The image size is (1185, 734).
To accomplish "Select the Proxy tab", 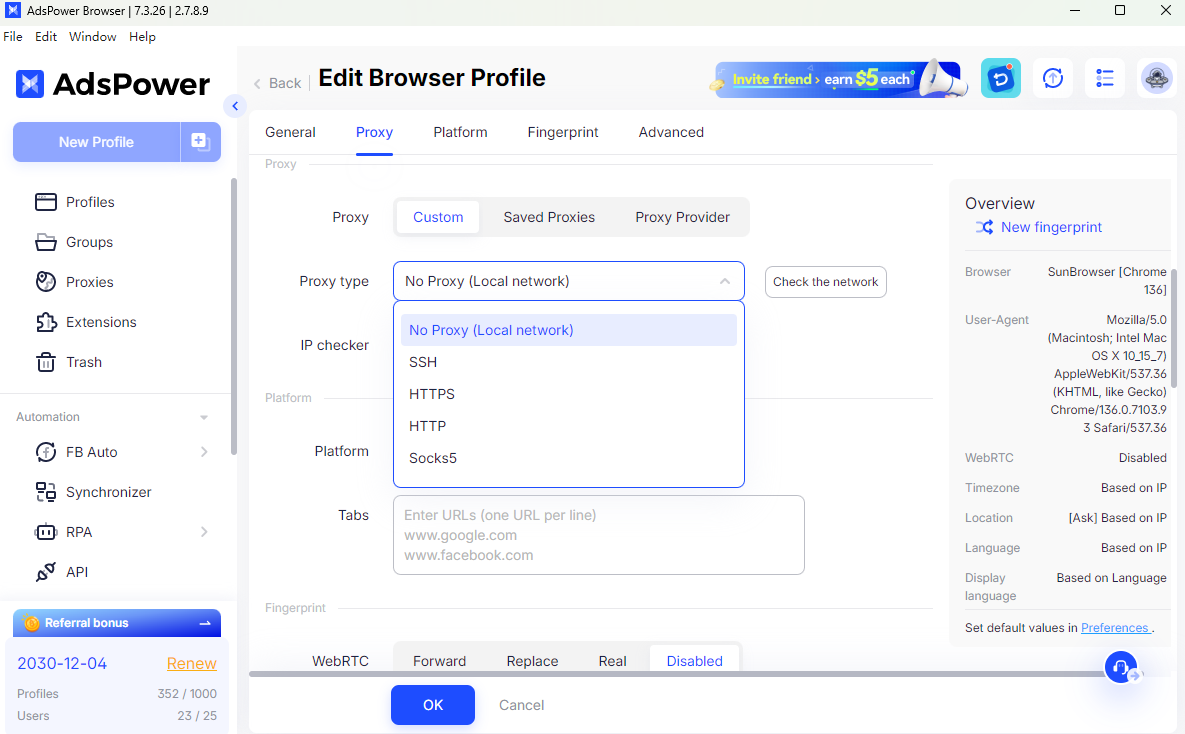I will (374, 132).
